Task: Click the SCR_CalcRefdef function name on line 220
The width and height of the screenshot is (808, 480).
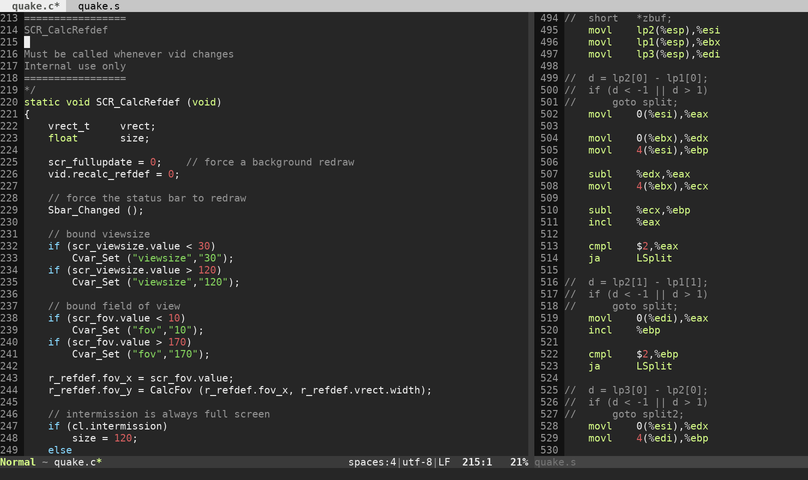Action: tap(138, 102)
